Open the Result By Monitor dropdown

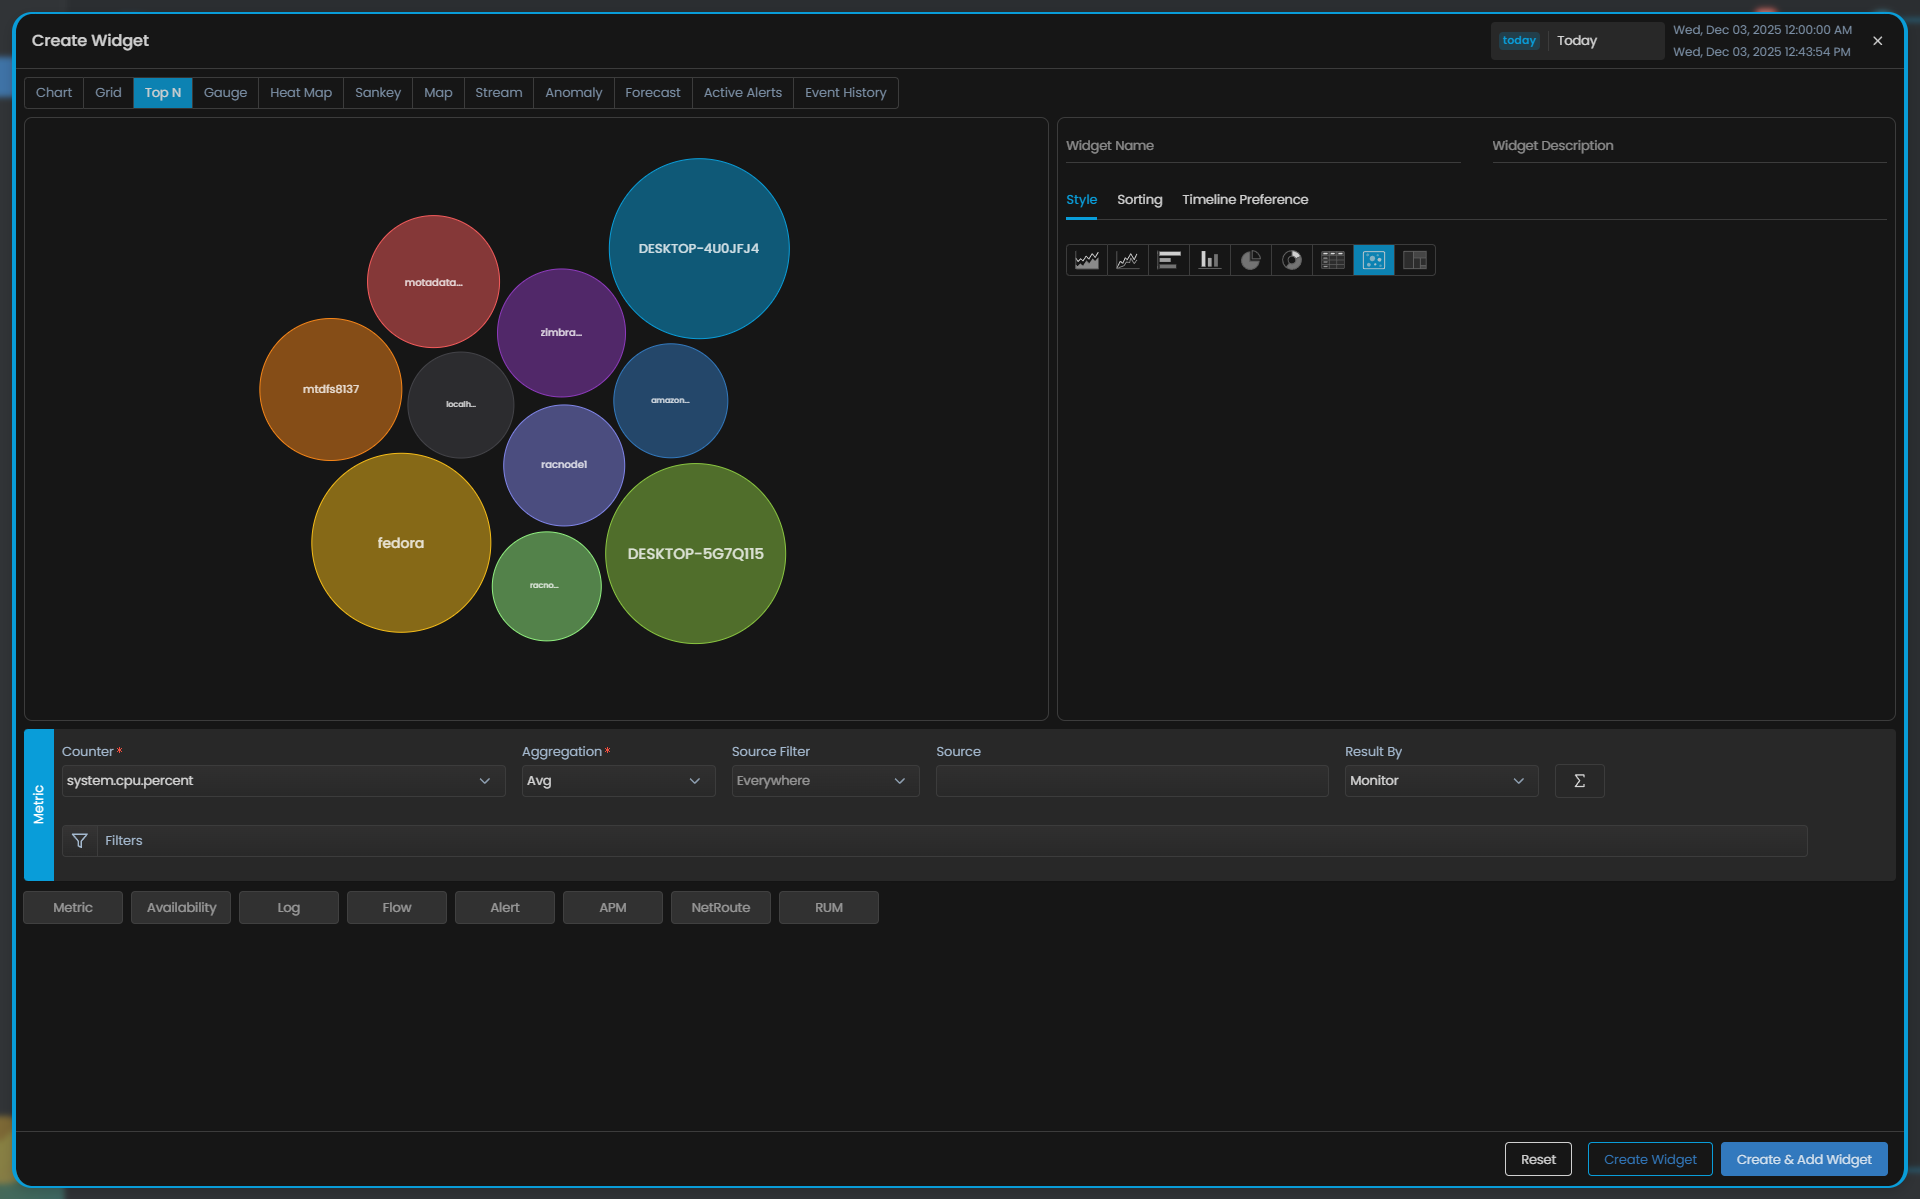[1440, 781]
